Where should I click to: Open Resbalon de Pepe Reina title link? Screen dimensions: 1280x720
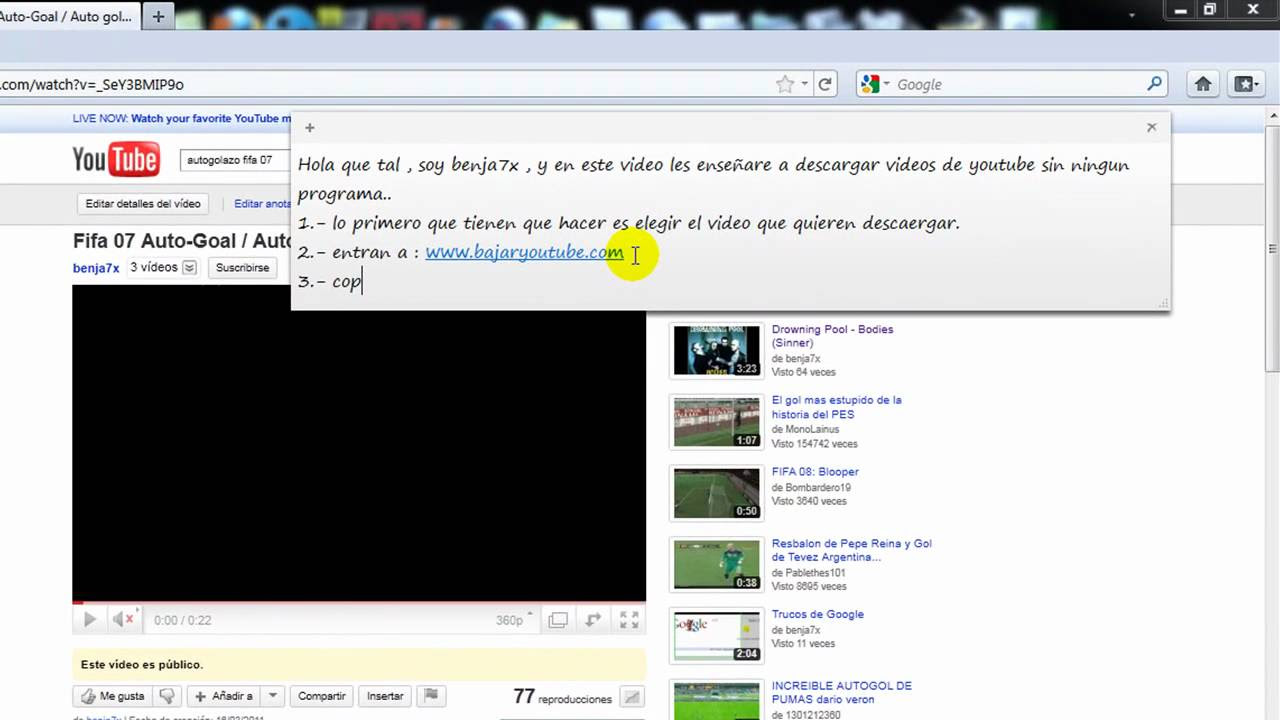[x=851, y=550]
